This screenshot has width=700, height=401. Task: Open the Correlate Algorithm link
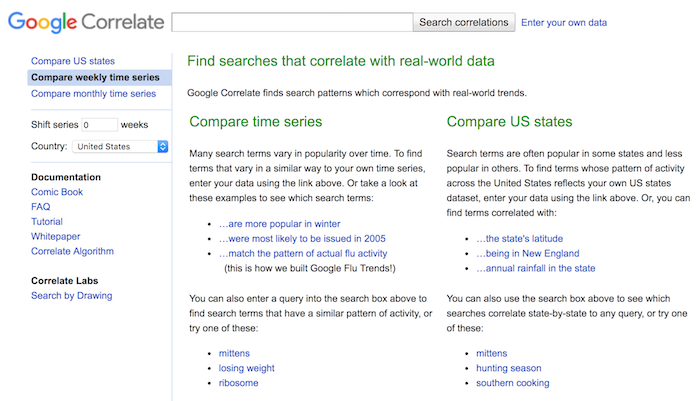point(72,251)
